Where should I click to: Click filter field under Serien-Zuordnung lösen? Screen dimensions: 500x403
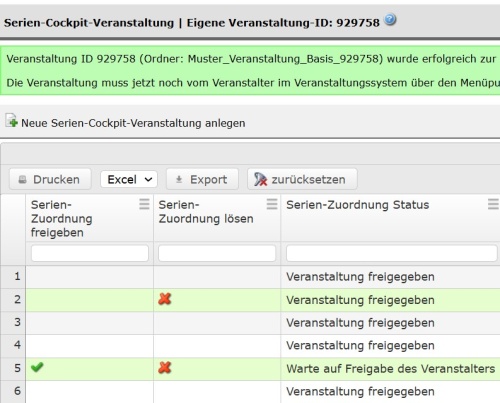pos(217,253)
